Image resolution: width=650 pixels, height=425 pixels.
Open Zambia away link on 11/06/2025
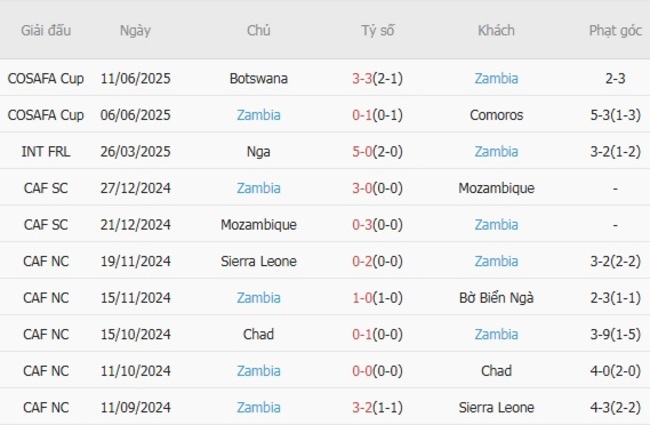(x=496, y=78)
